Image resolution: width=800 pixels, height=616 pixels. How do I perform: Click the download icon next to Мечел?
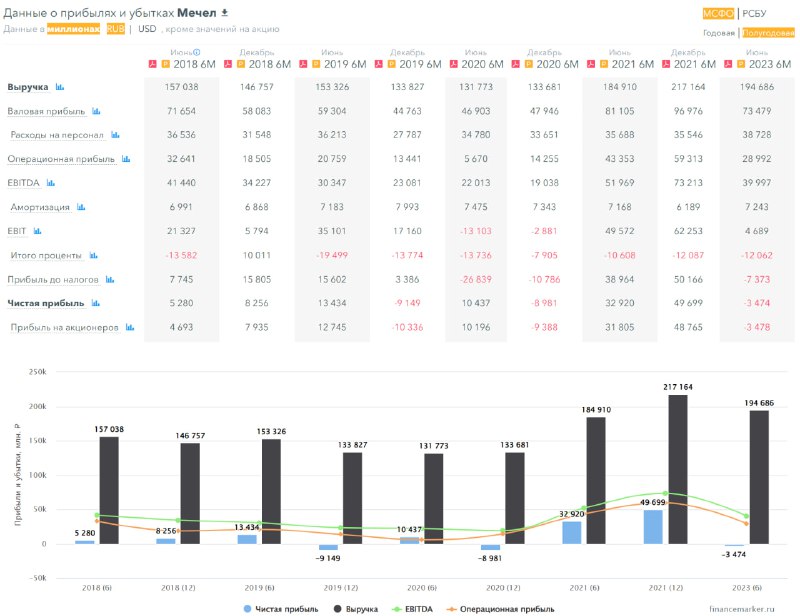pos(224,13)
